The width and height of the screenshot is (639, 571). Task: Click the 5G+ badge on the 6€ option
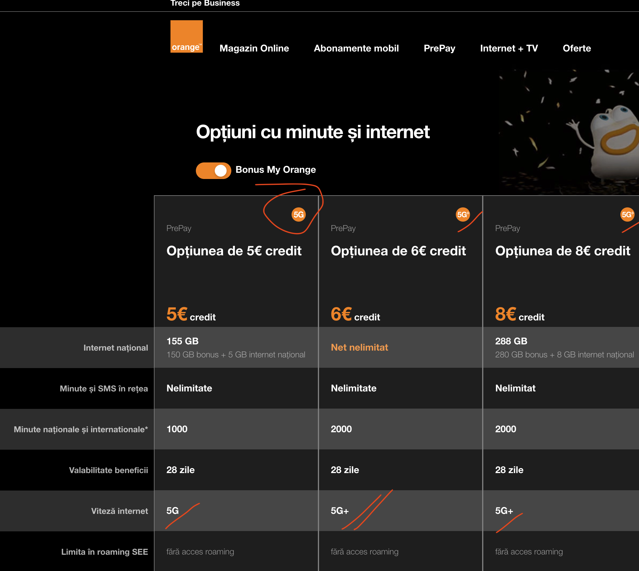[463, 214]
